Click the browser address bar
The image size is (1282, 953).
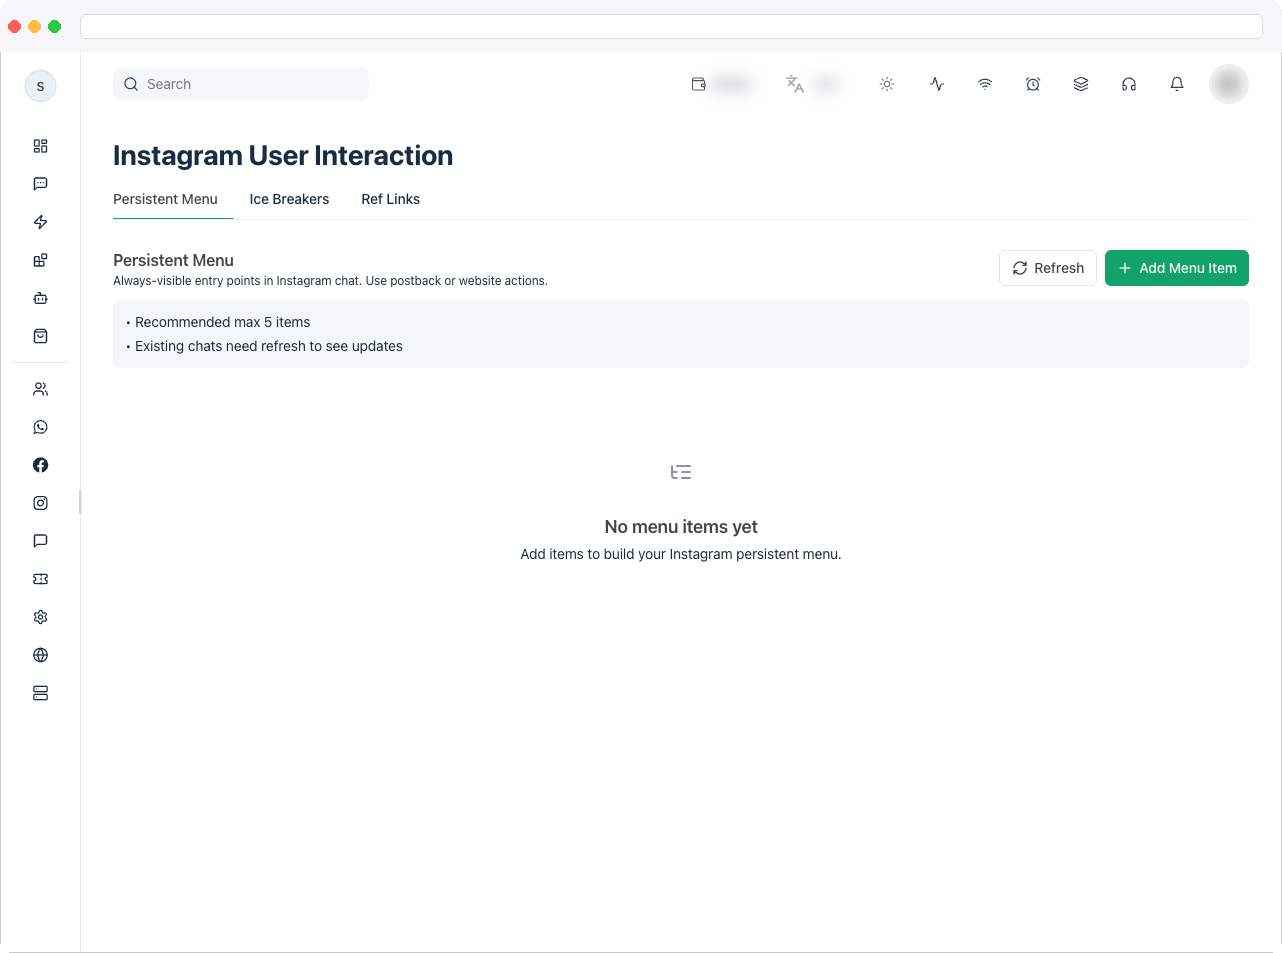[x=671, y=26]
